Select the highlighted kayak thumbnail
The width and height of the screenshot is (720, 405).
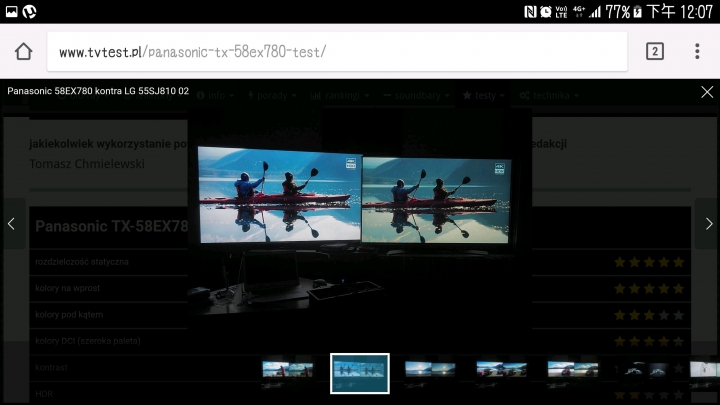[360, 373]
